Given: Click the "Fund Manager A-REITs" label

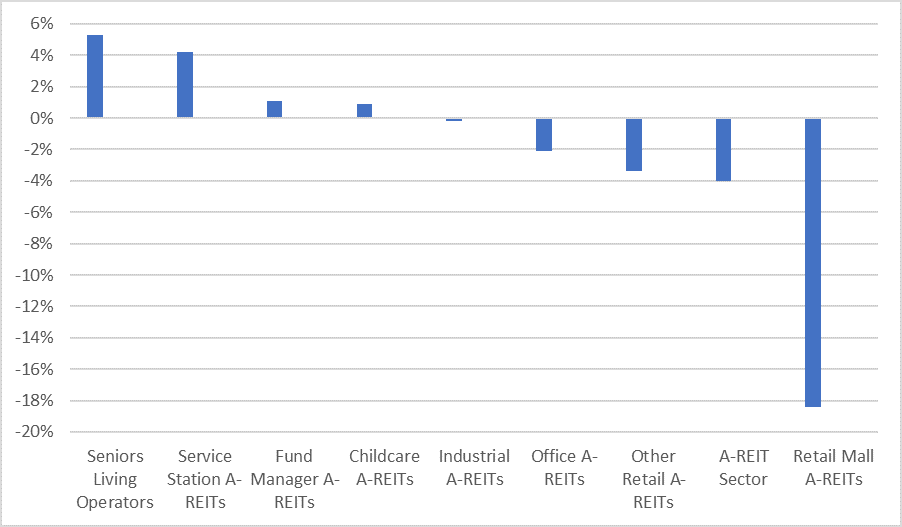Looking at the screenshot, I should click(295, 479).
